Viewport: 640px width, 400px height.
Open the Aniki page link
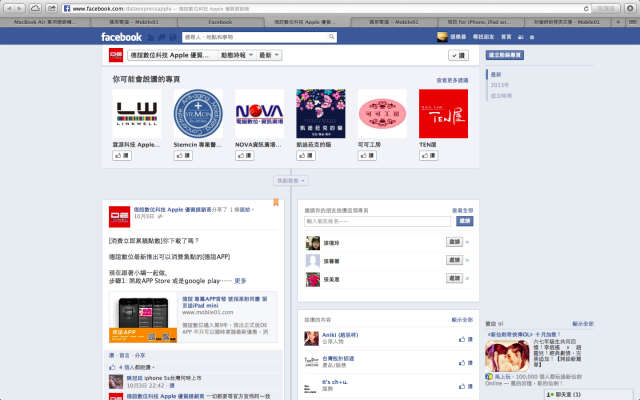click(x=340, y=335)
